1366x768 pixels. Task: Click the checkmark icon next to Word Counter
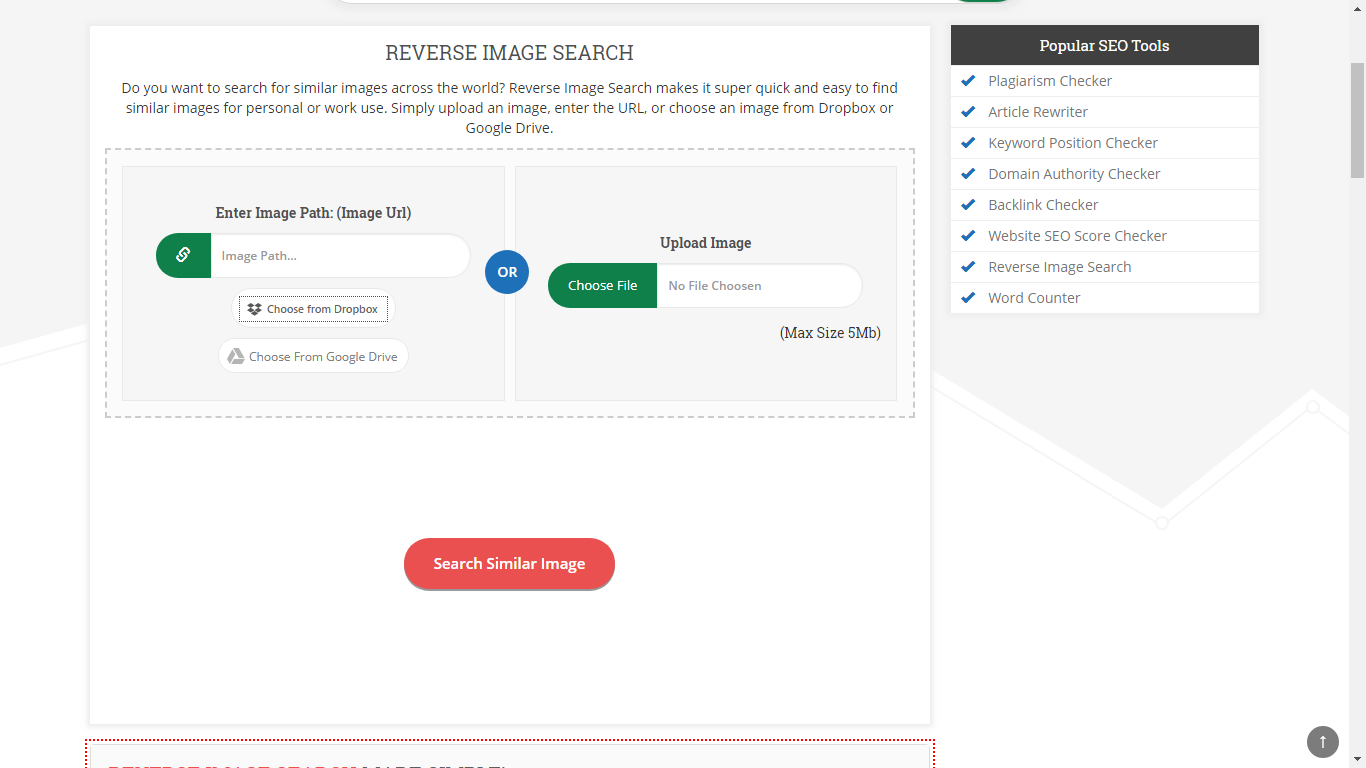click(967, 298)
